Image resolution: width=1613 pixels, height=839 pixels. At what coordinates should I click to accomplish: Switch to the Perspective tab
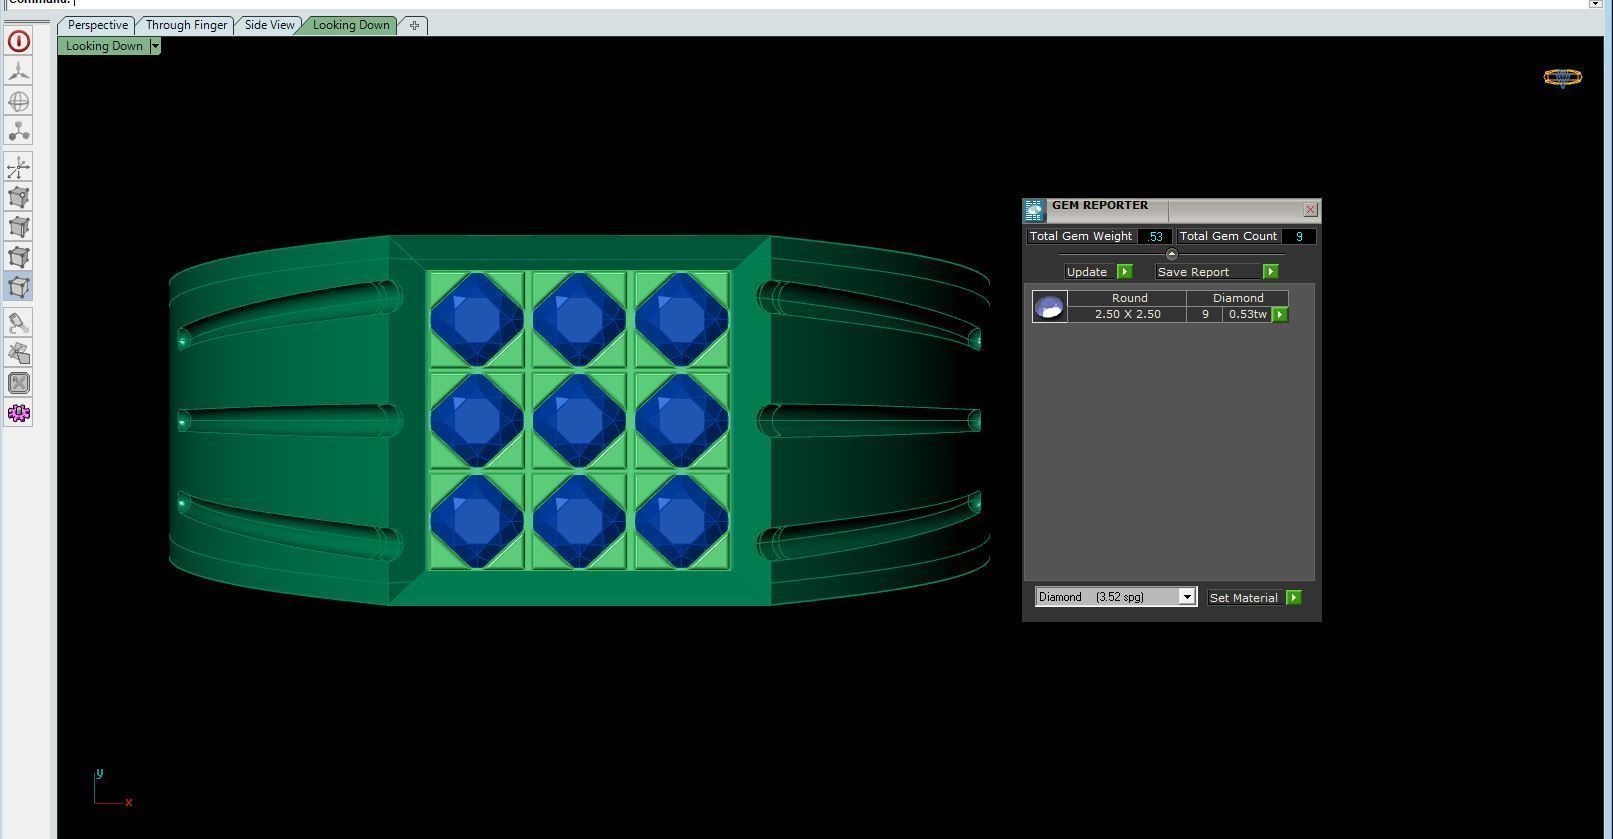point(97,25)
